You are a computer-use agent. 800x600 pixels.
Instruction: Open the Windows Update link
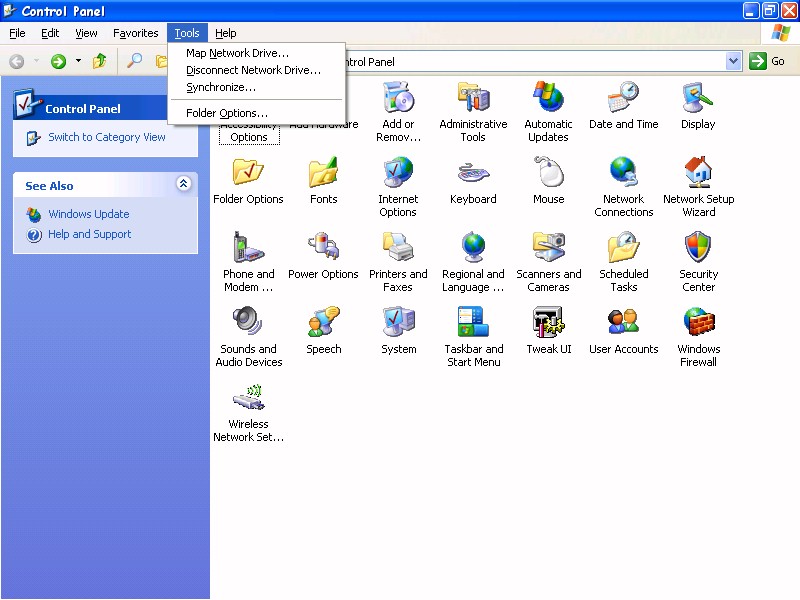tap(89, 214)
